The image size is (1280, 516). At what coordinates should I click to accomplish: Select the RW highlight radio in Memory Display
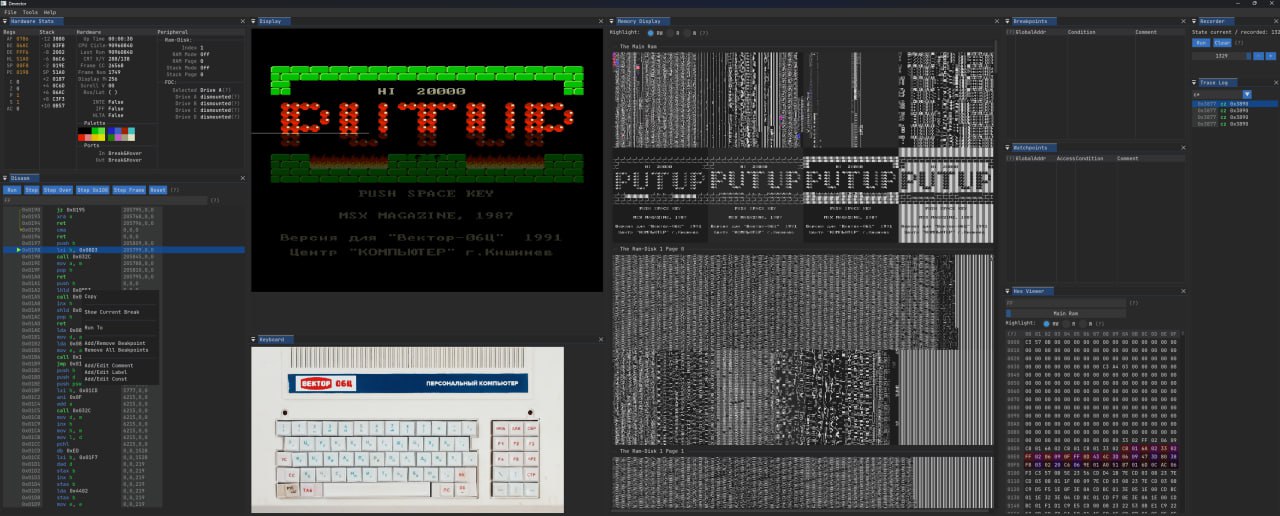point(651,33)
